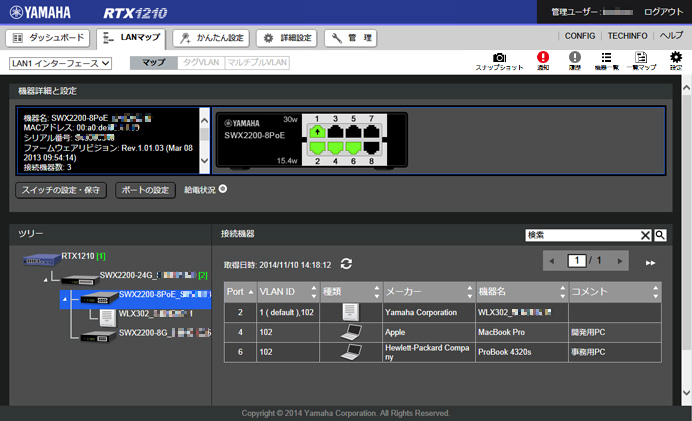Click the page number input field
The height and width of the screenshot is (421, 692).
[576, 260]
